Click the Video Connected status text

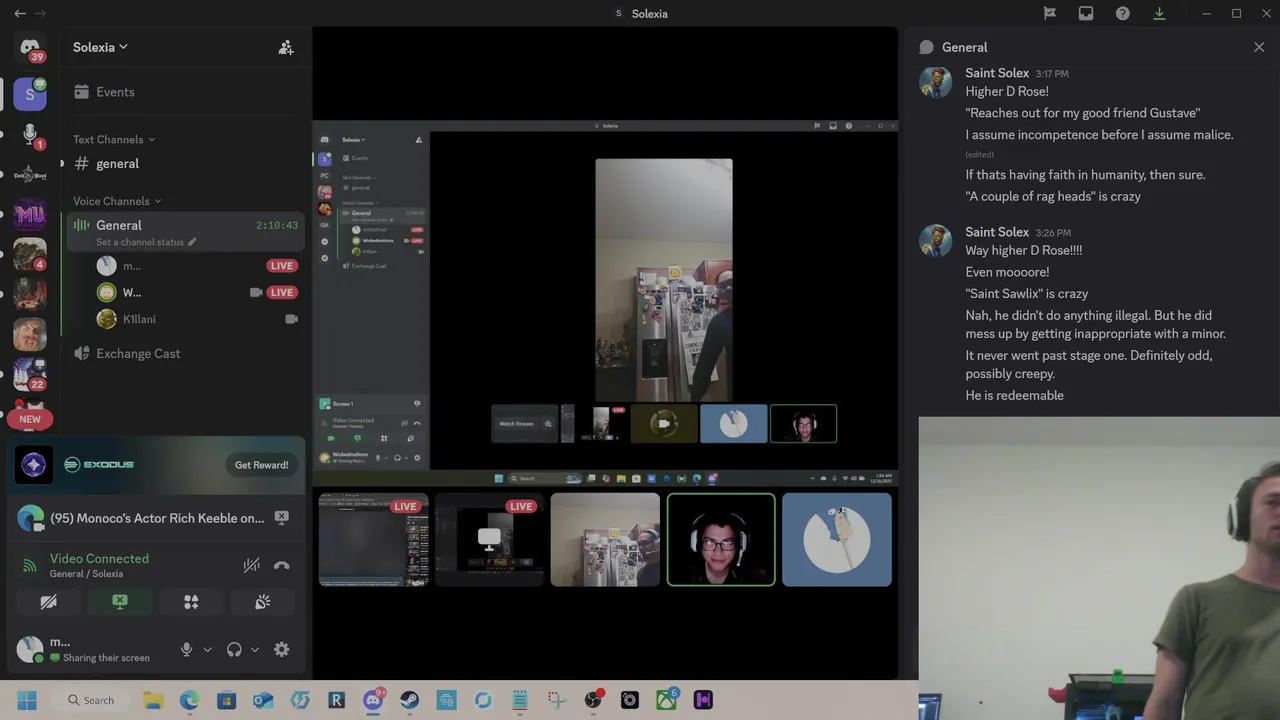(99, 558)
